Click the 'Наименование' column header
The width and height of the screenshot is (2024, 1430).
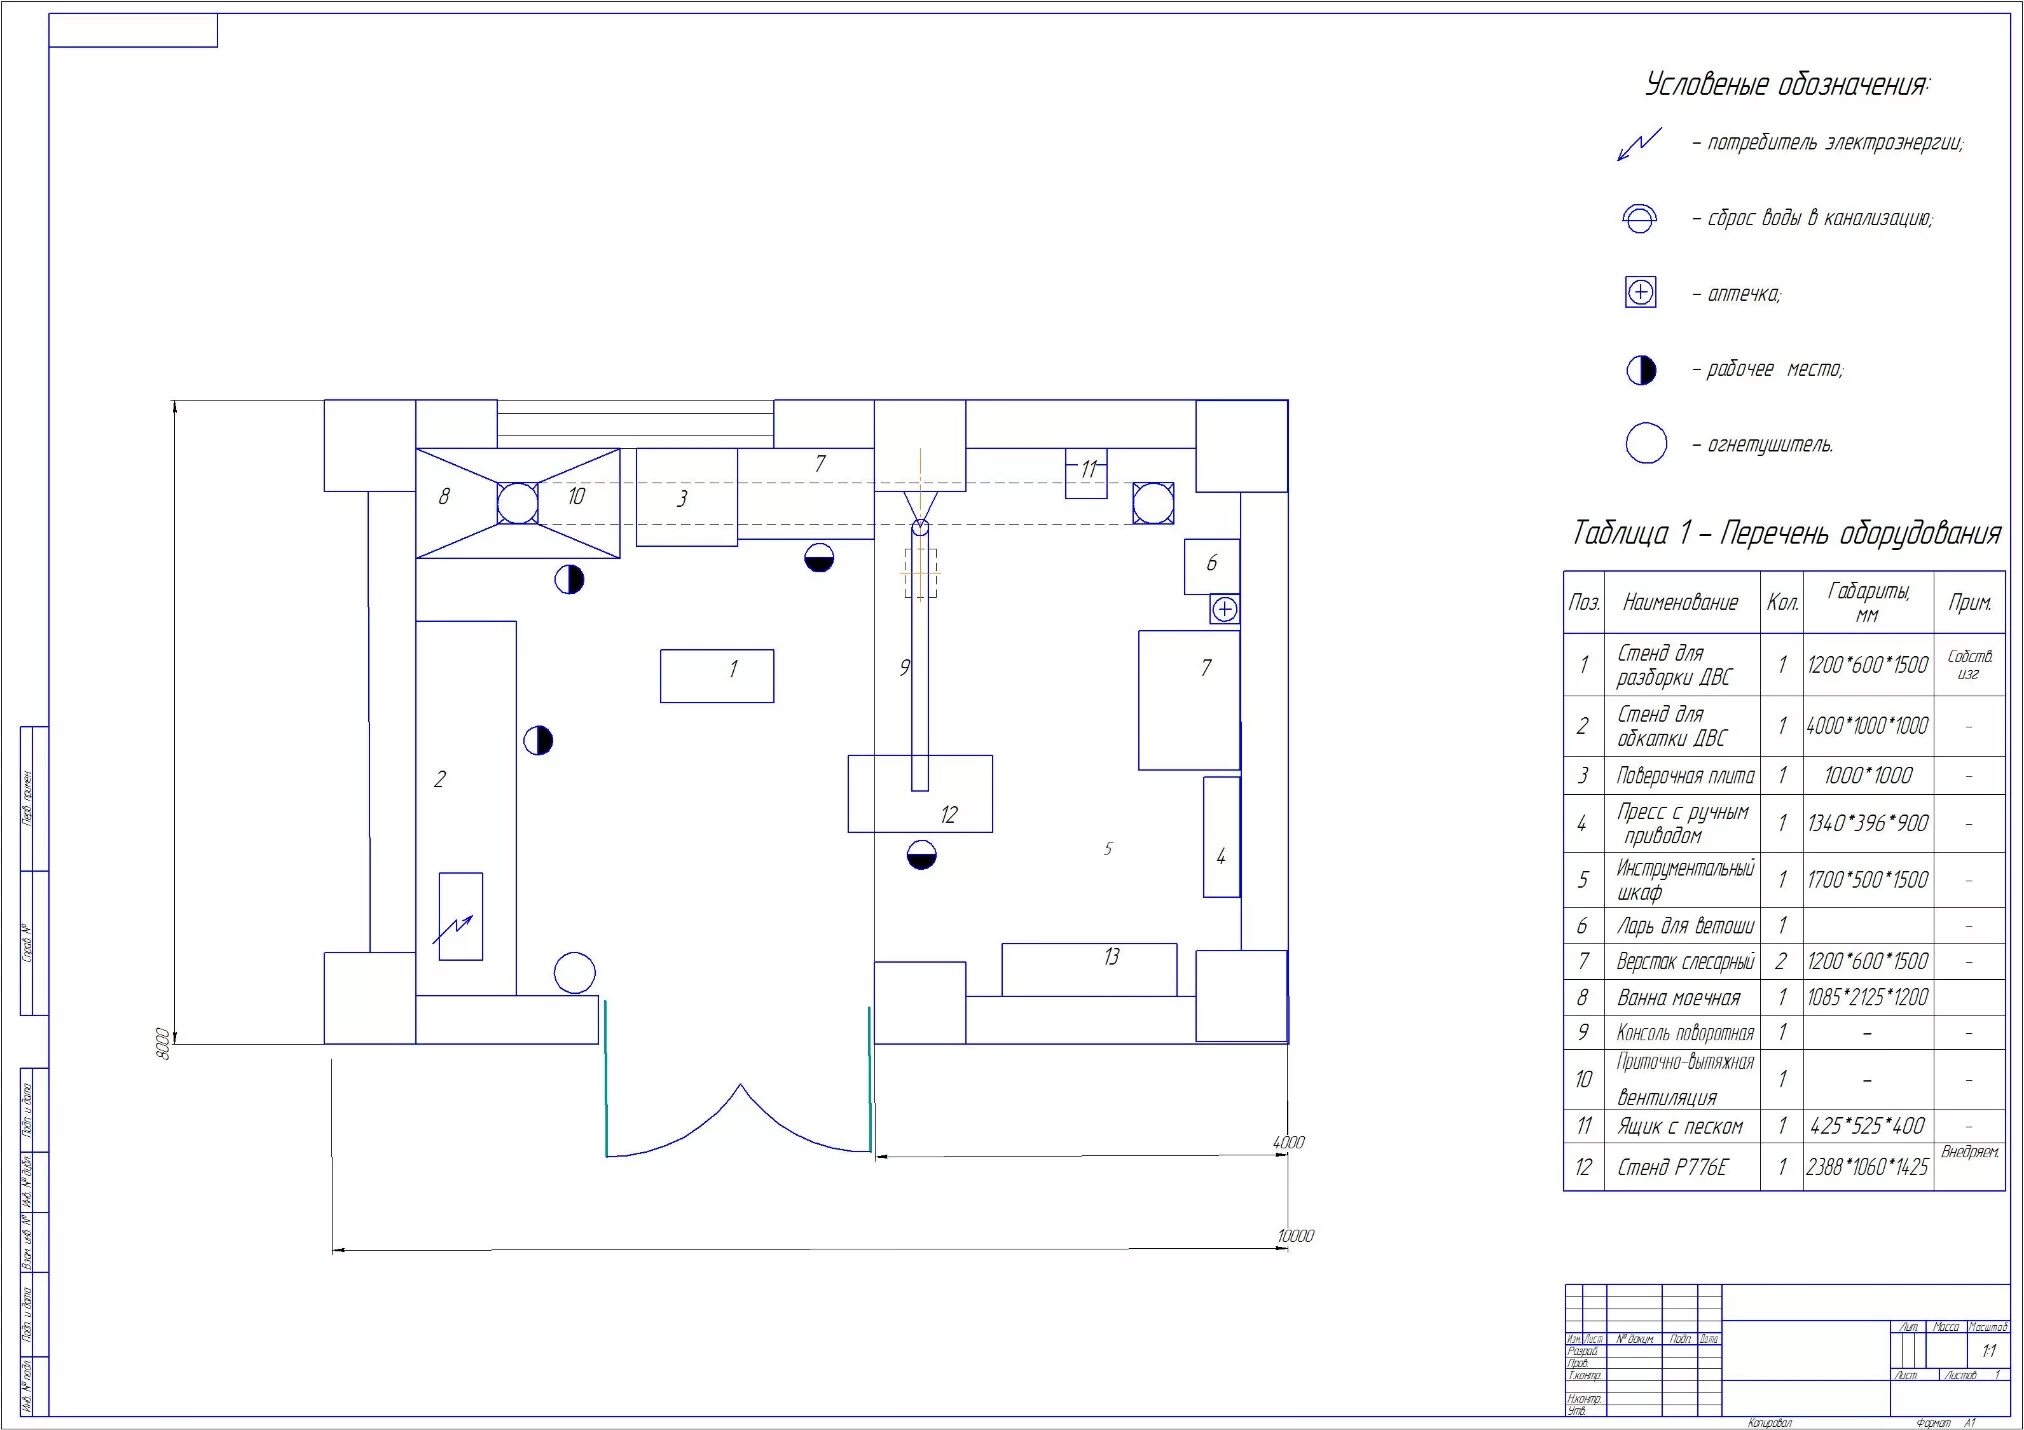[1680, 602]
